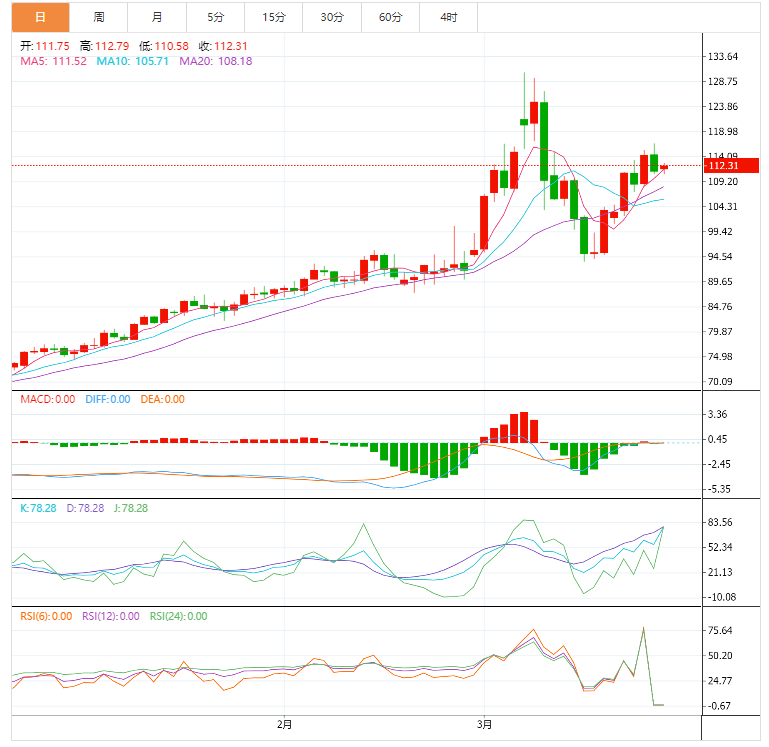Select the 15分 timeframe tab
The height and width of the screenshot is (747, 769).
273,18
